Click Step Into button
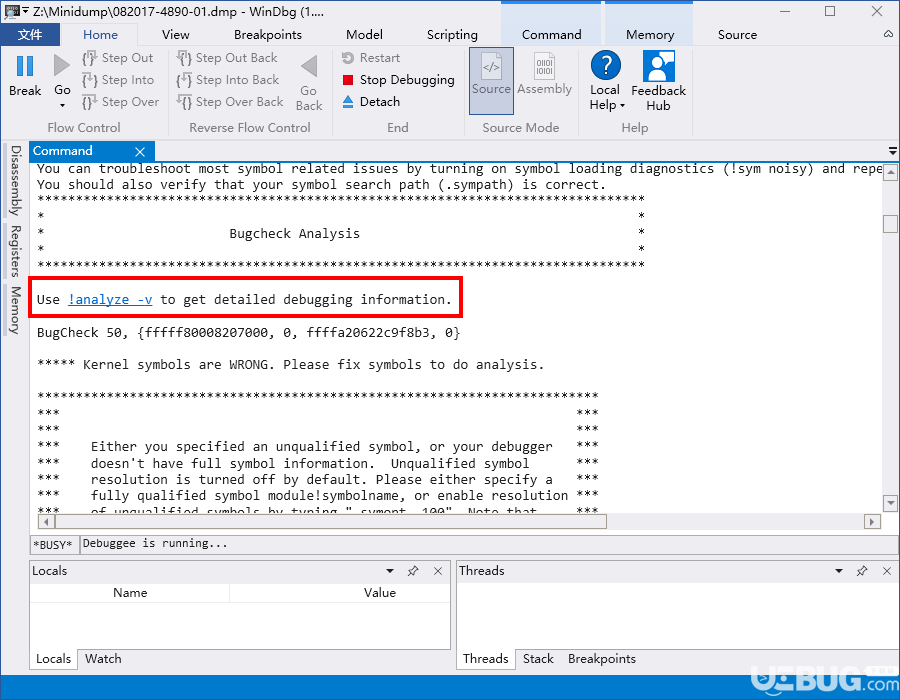This screenshot has height=700, width=900. [118, 80]
